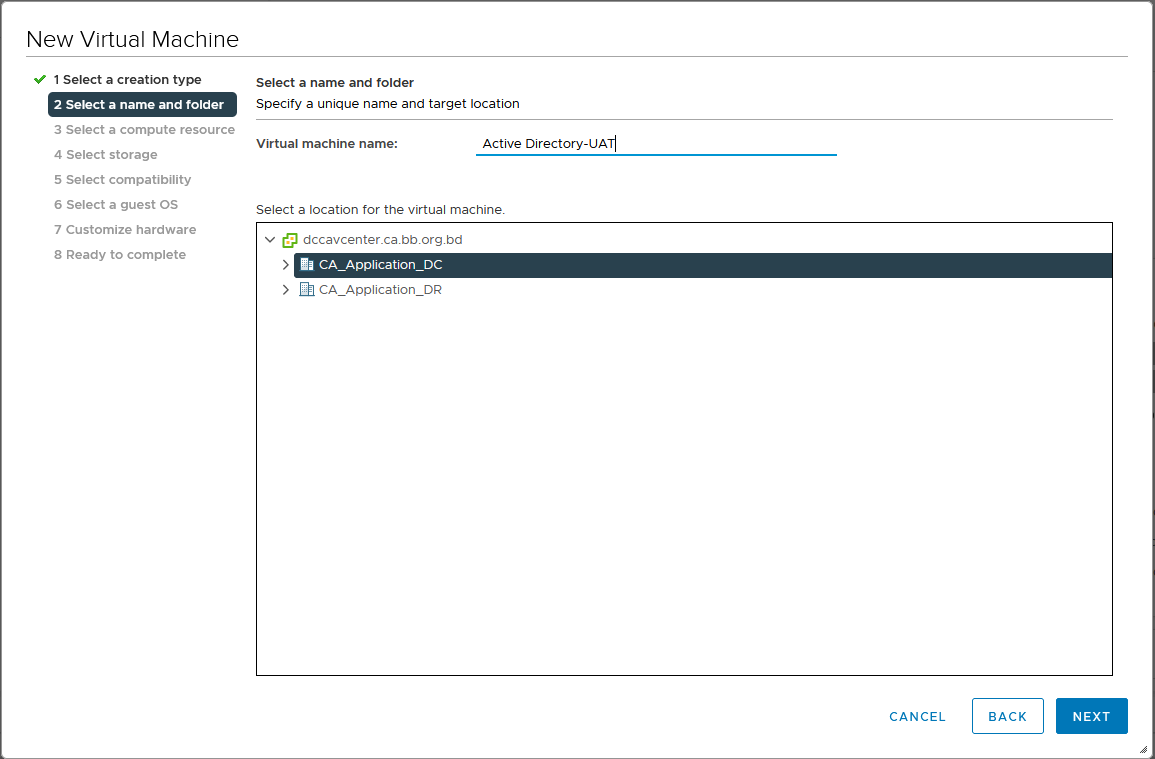Viewport: 1155px width, 759px height.
Task: Select step 5 Select compatibility
Action: click(x=122, y=180)
